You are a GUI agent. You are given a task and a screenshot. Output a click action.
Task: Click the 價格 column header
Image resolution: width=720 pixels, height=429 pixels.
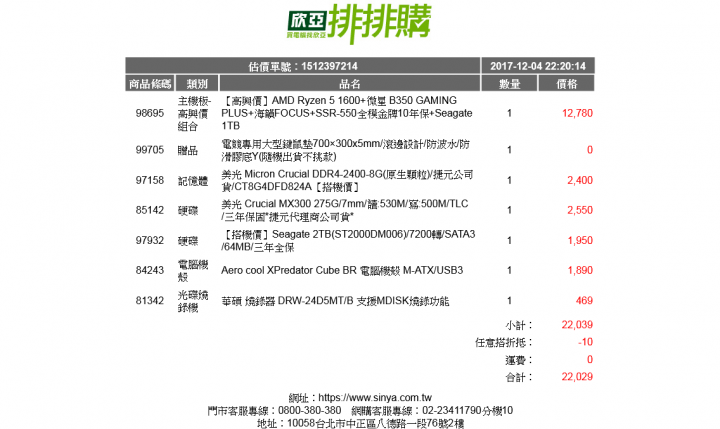click(567, 84)
